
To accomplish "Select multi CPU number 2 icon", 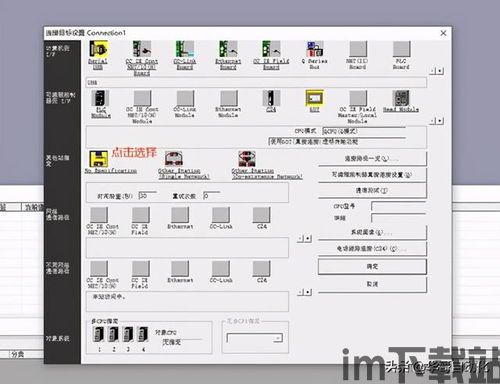I will click(x=113, y=334).
